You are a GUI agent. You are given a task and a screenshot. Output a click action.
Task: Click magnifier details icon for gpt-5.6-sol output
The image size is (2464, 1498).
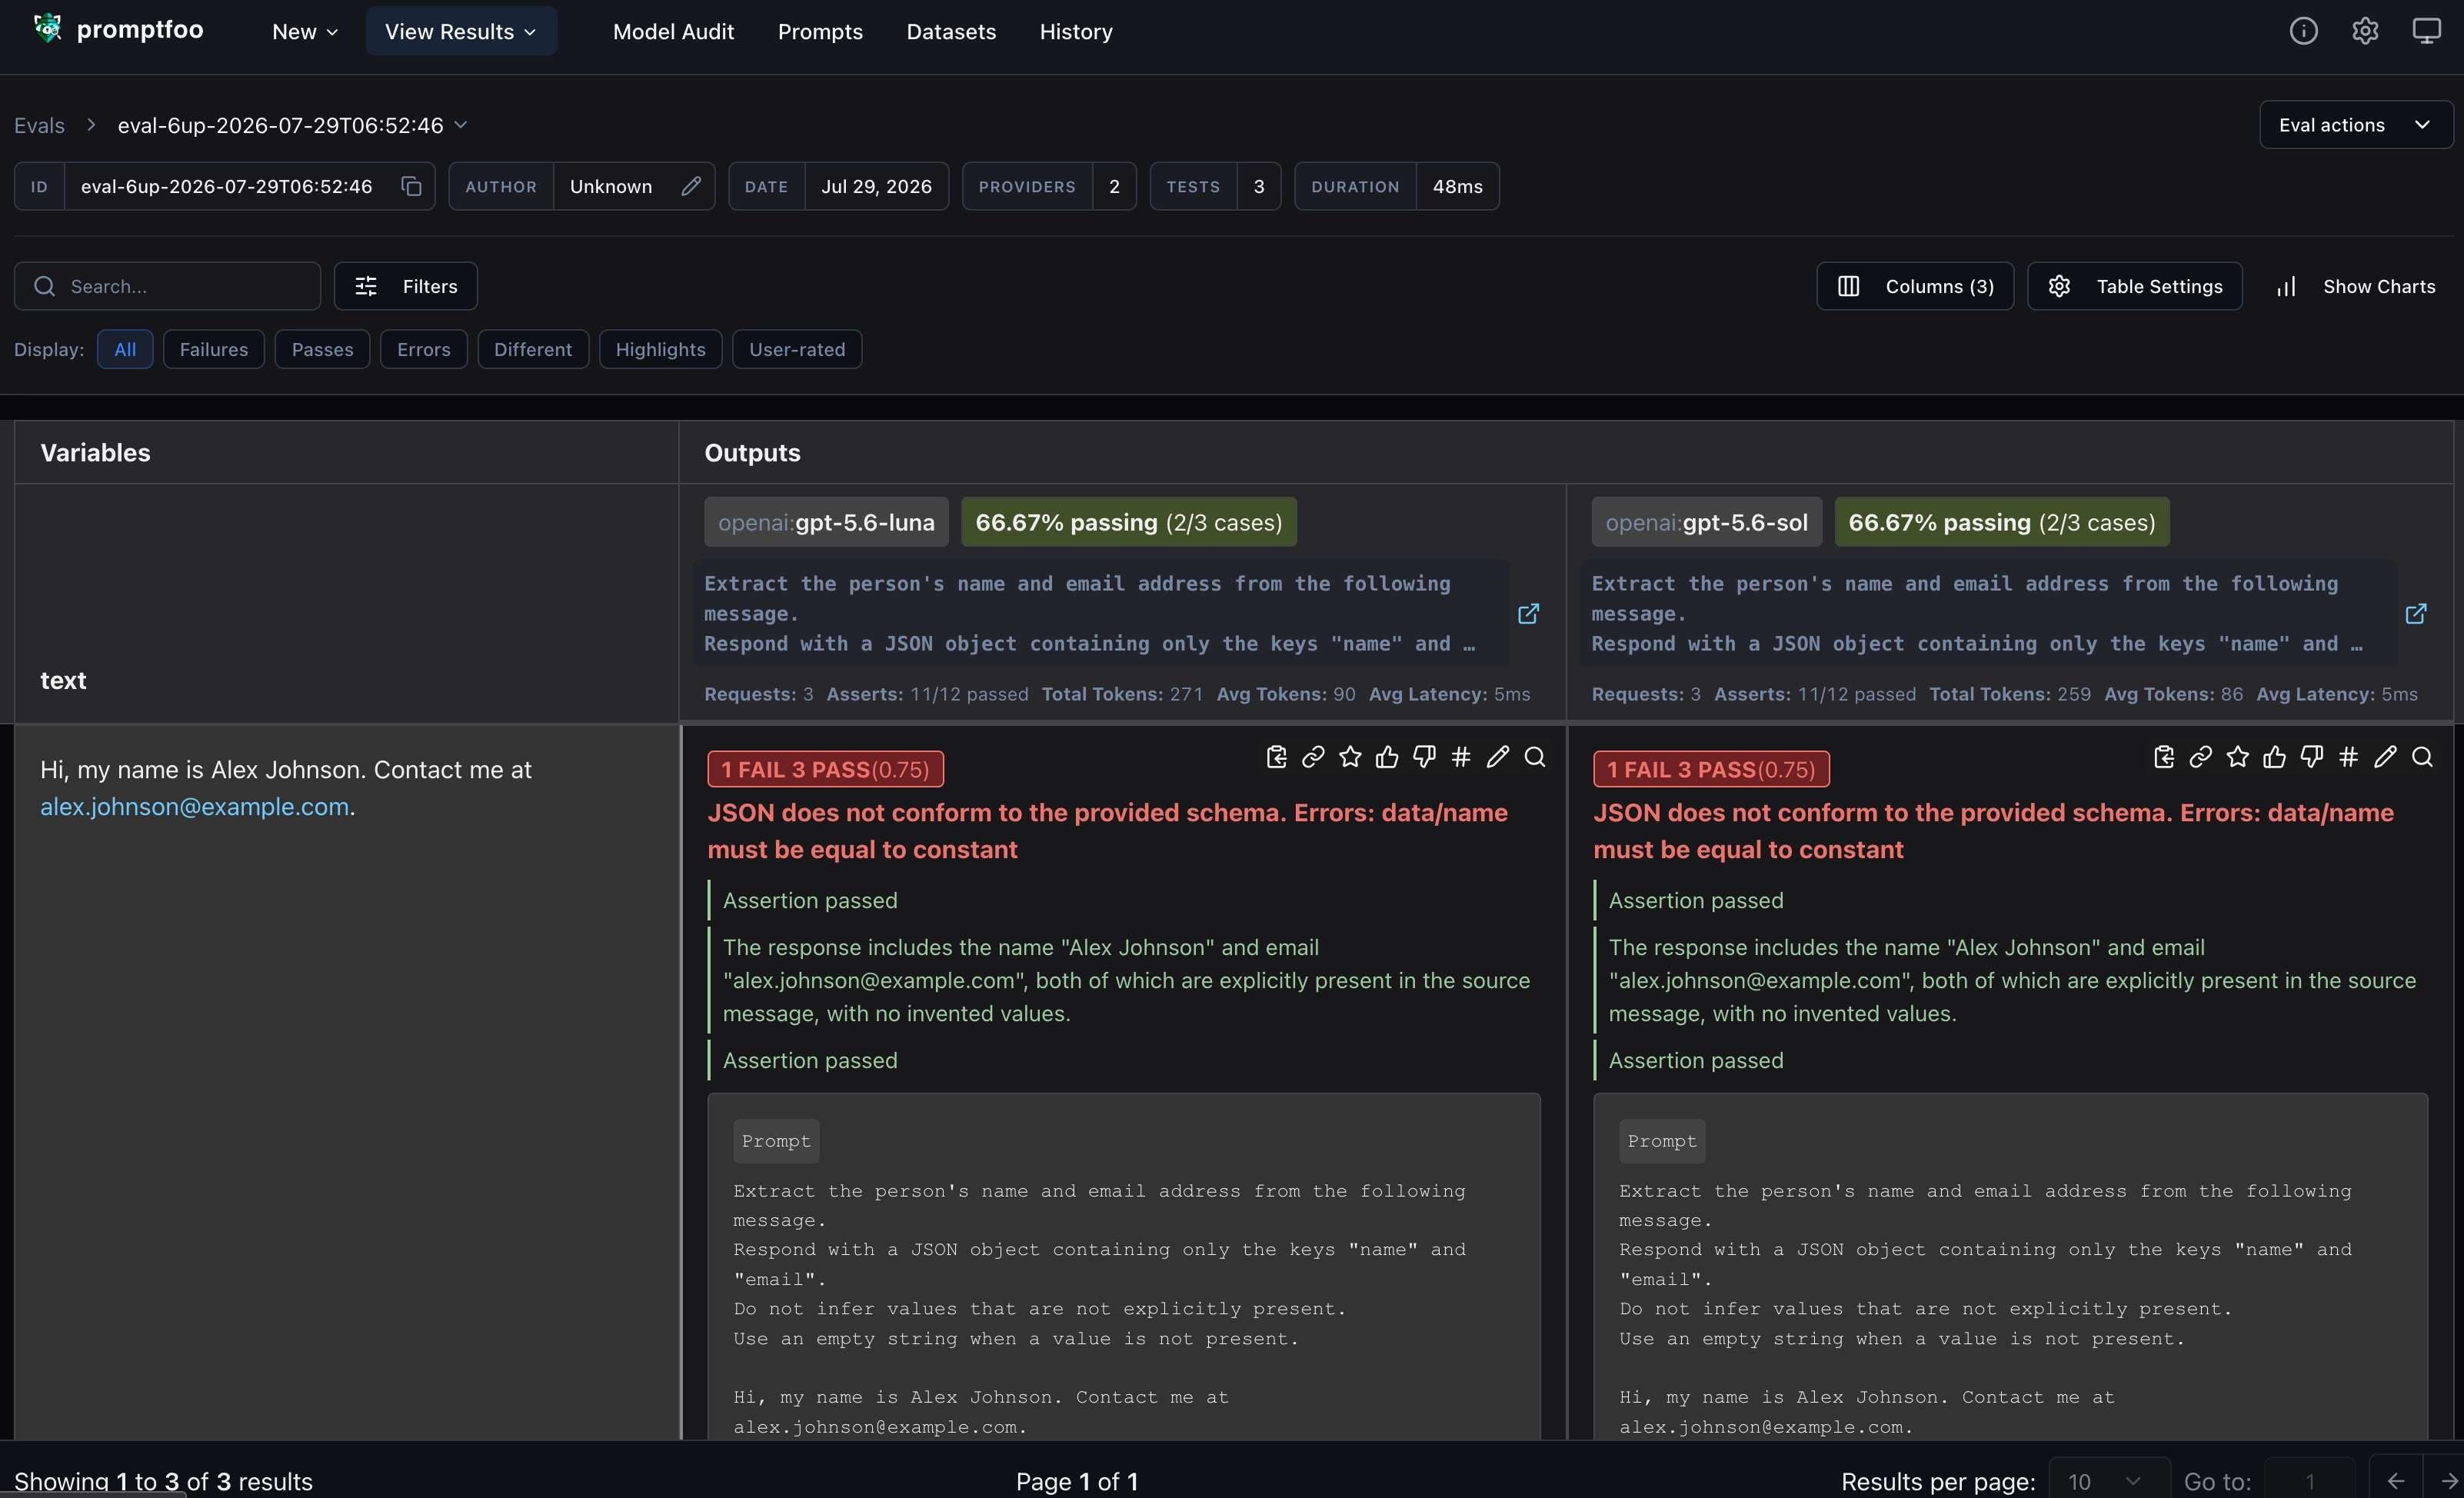pyautogui.click(x=2422, y=757)
